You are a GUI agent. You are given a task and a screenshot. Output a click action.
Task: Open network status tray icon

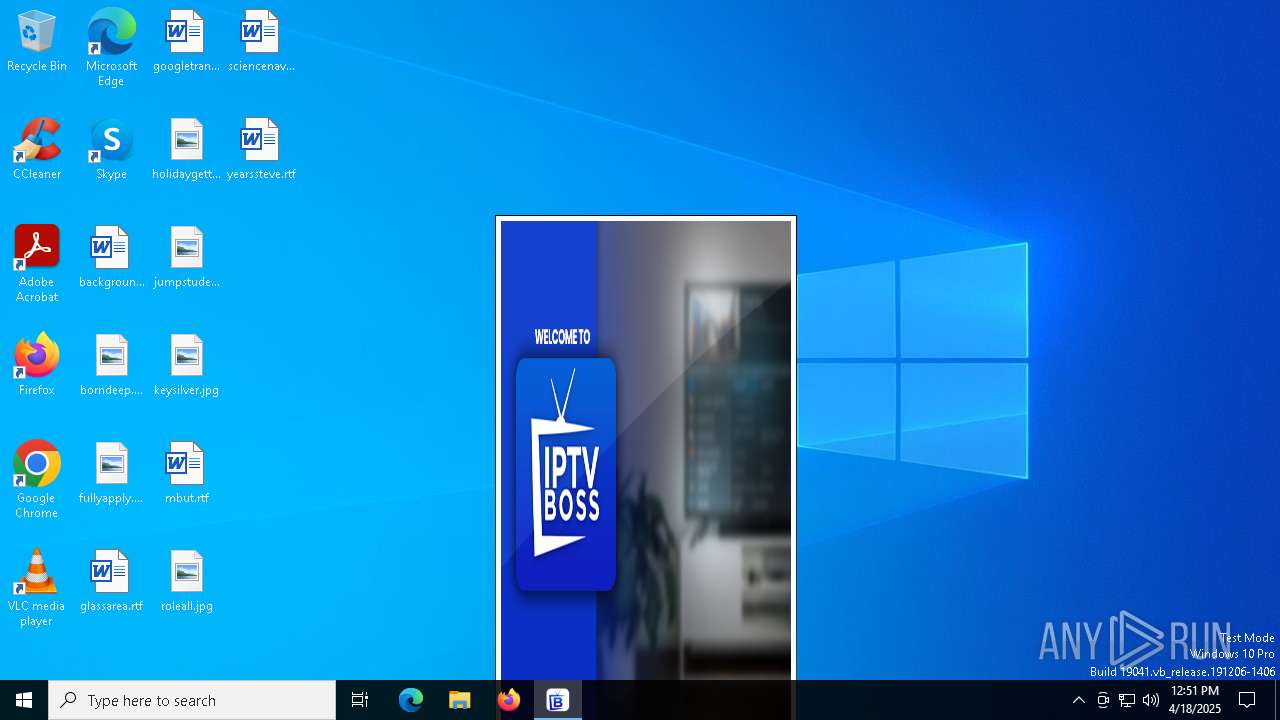point(1127,700)
